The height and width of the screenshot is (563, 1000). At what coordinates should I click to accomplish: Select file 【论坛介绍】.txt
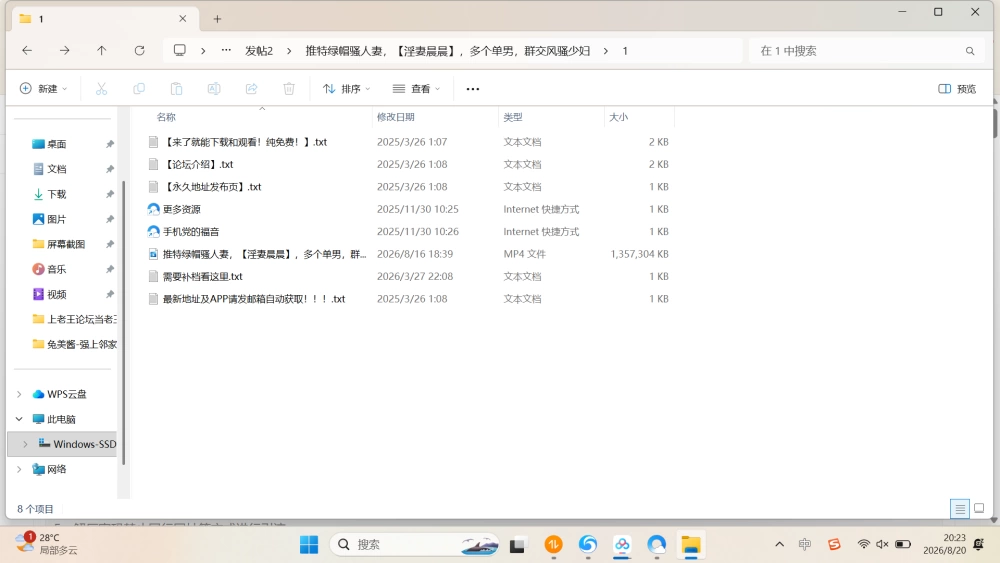[198, 165]
